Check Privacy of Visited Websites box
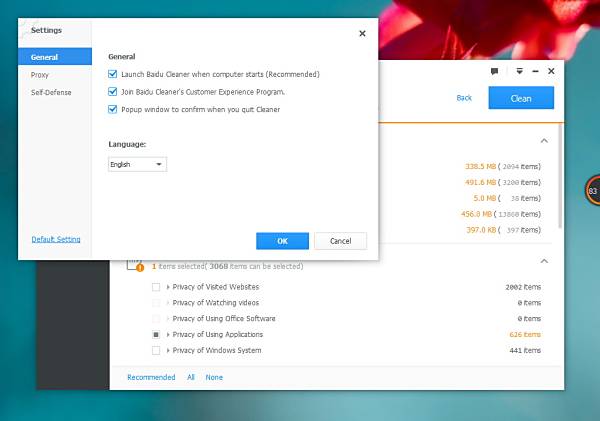Viewport: 600px width, 421px height. pyautogui.click(x=156, y=287)
